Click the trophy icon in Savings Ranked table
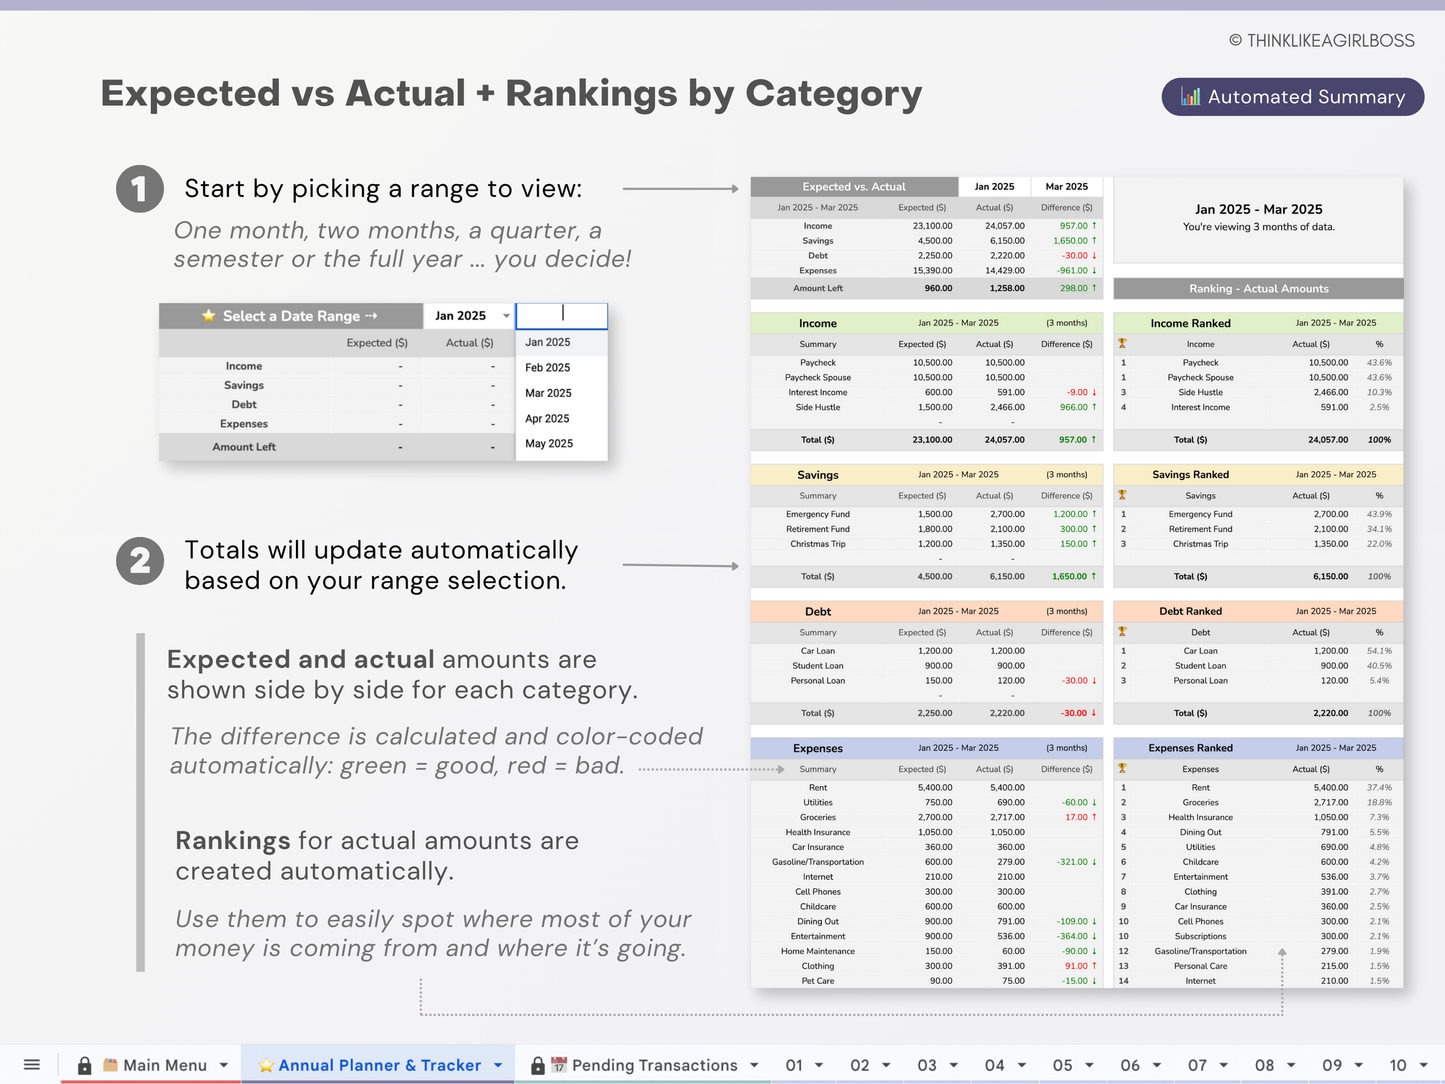This screenshot has height=1084, width=1445. (x=1123, y=496)
